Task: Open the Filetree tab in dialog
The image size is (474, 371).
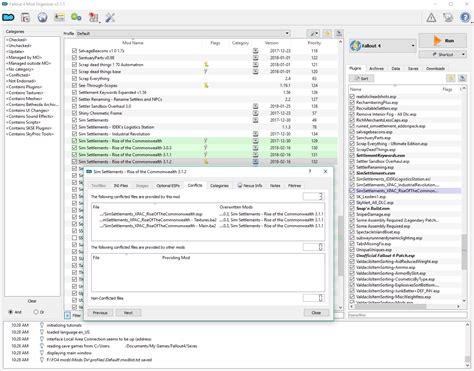Action: pos(294,186)
